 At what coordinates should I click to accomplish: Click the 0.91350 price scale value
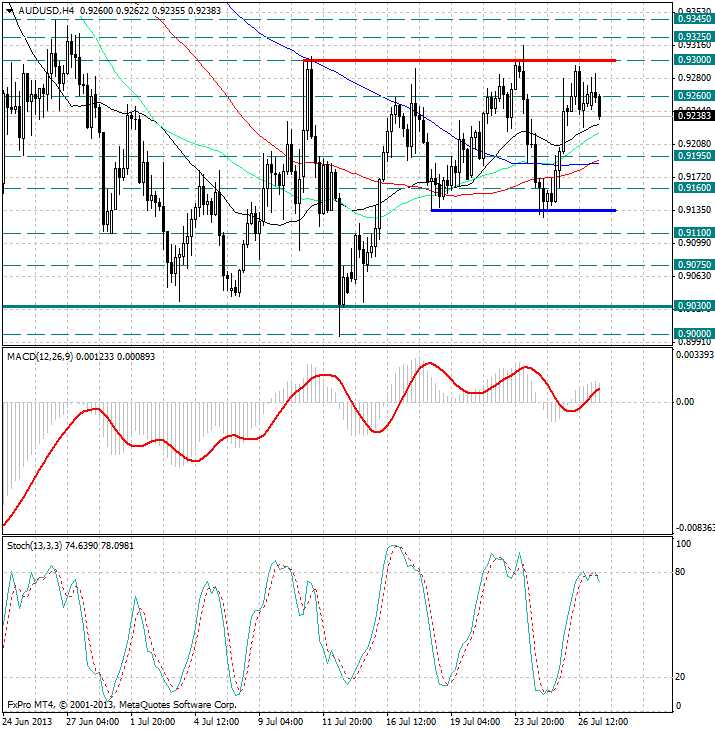tap(695, 210)
